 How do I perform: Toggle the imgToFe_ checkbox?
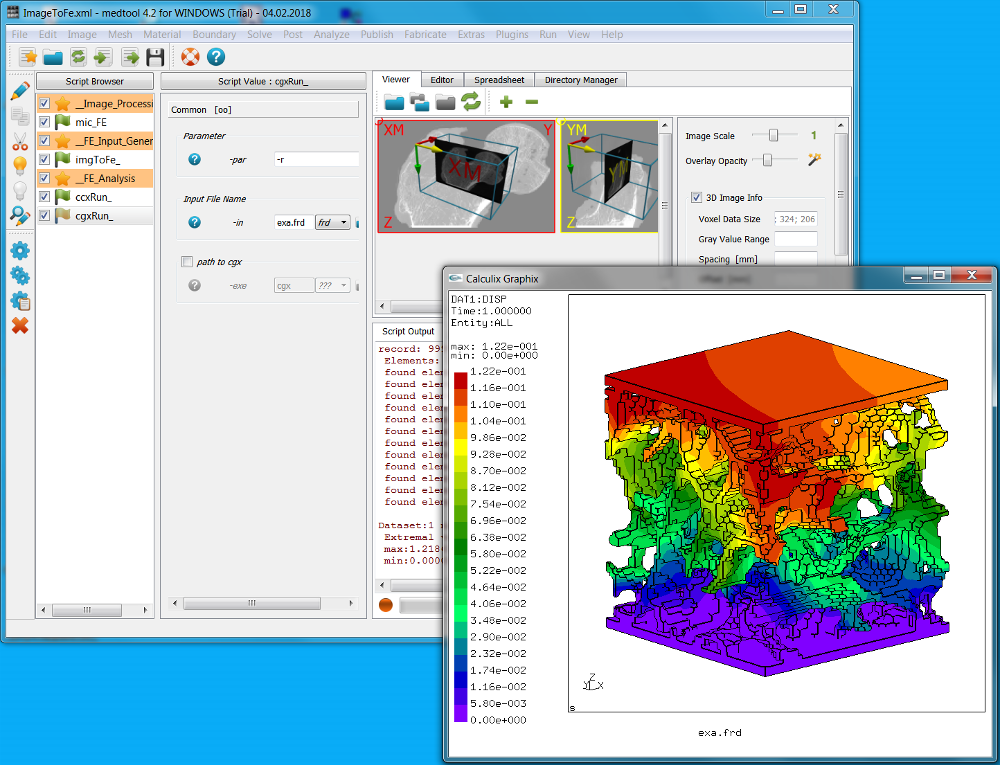coord(44,159)
